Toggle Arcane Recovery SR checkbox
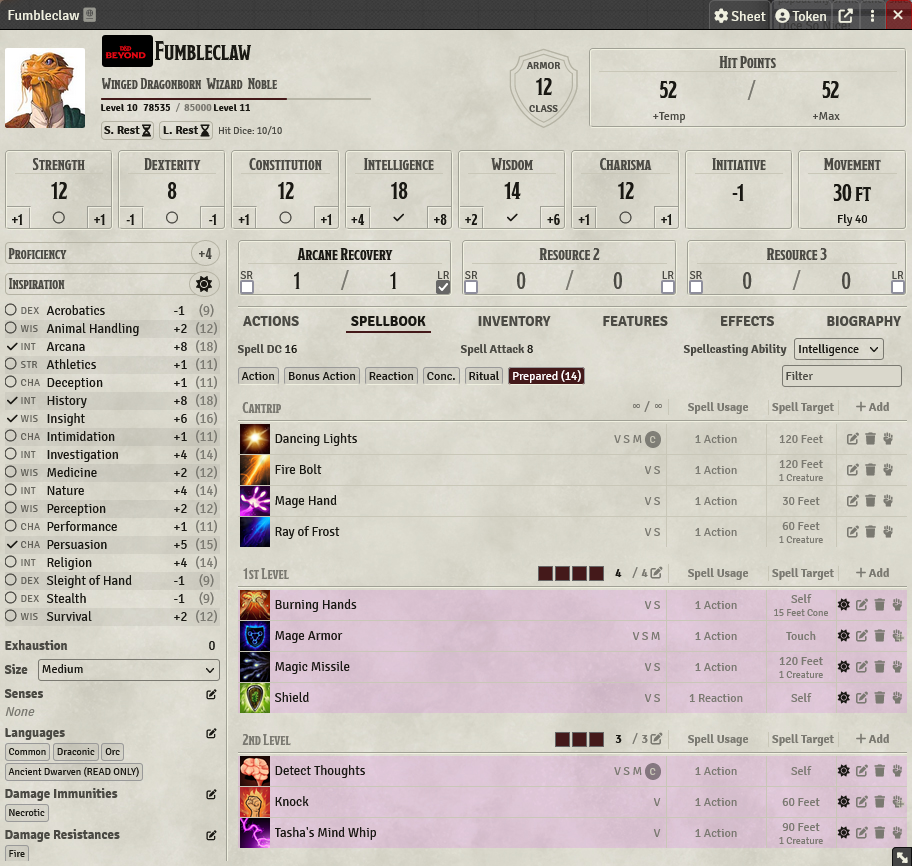The height and width of the screenshot is (866, 912). 247,287
